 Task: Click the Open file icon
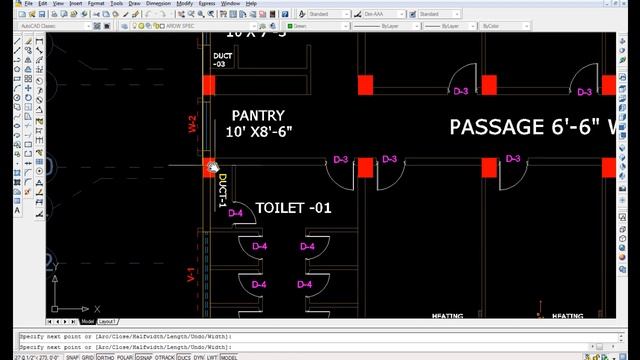[x=32, y=14]
